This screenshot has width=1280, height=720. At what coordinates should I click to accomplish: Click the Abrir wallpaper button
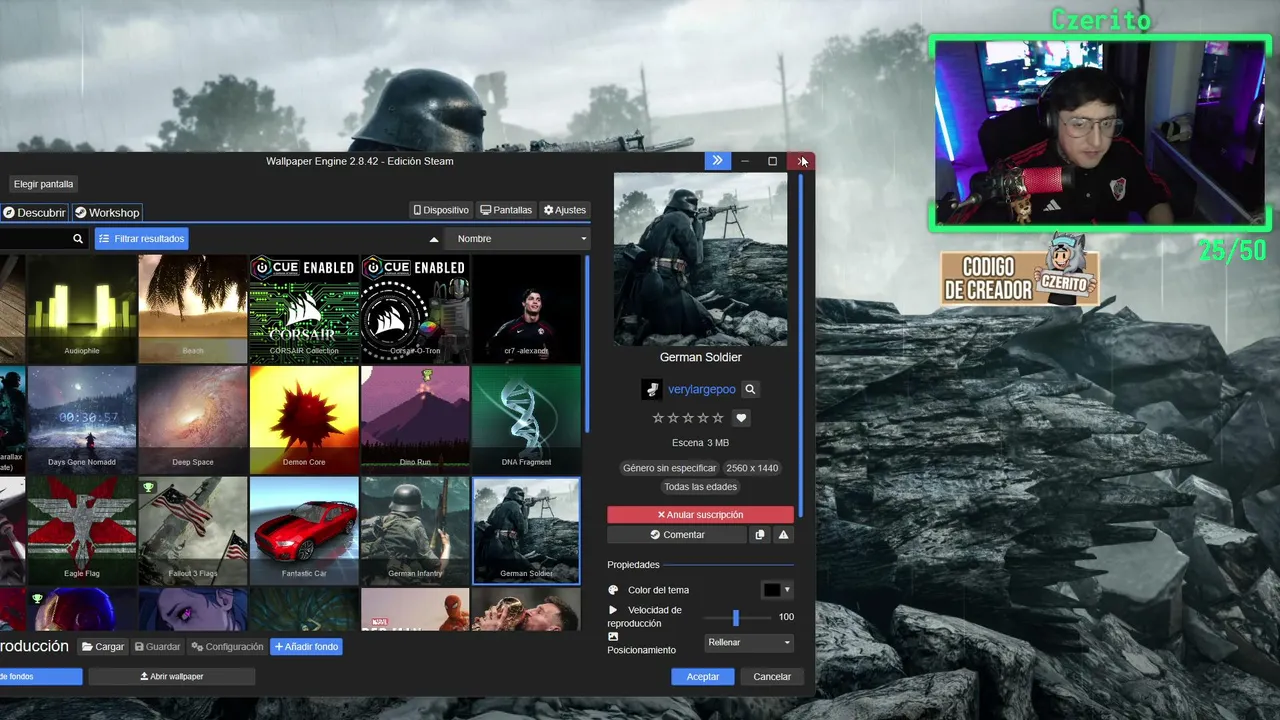(172, 677)
